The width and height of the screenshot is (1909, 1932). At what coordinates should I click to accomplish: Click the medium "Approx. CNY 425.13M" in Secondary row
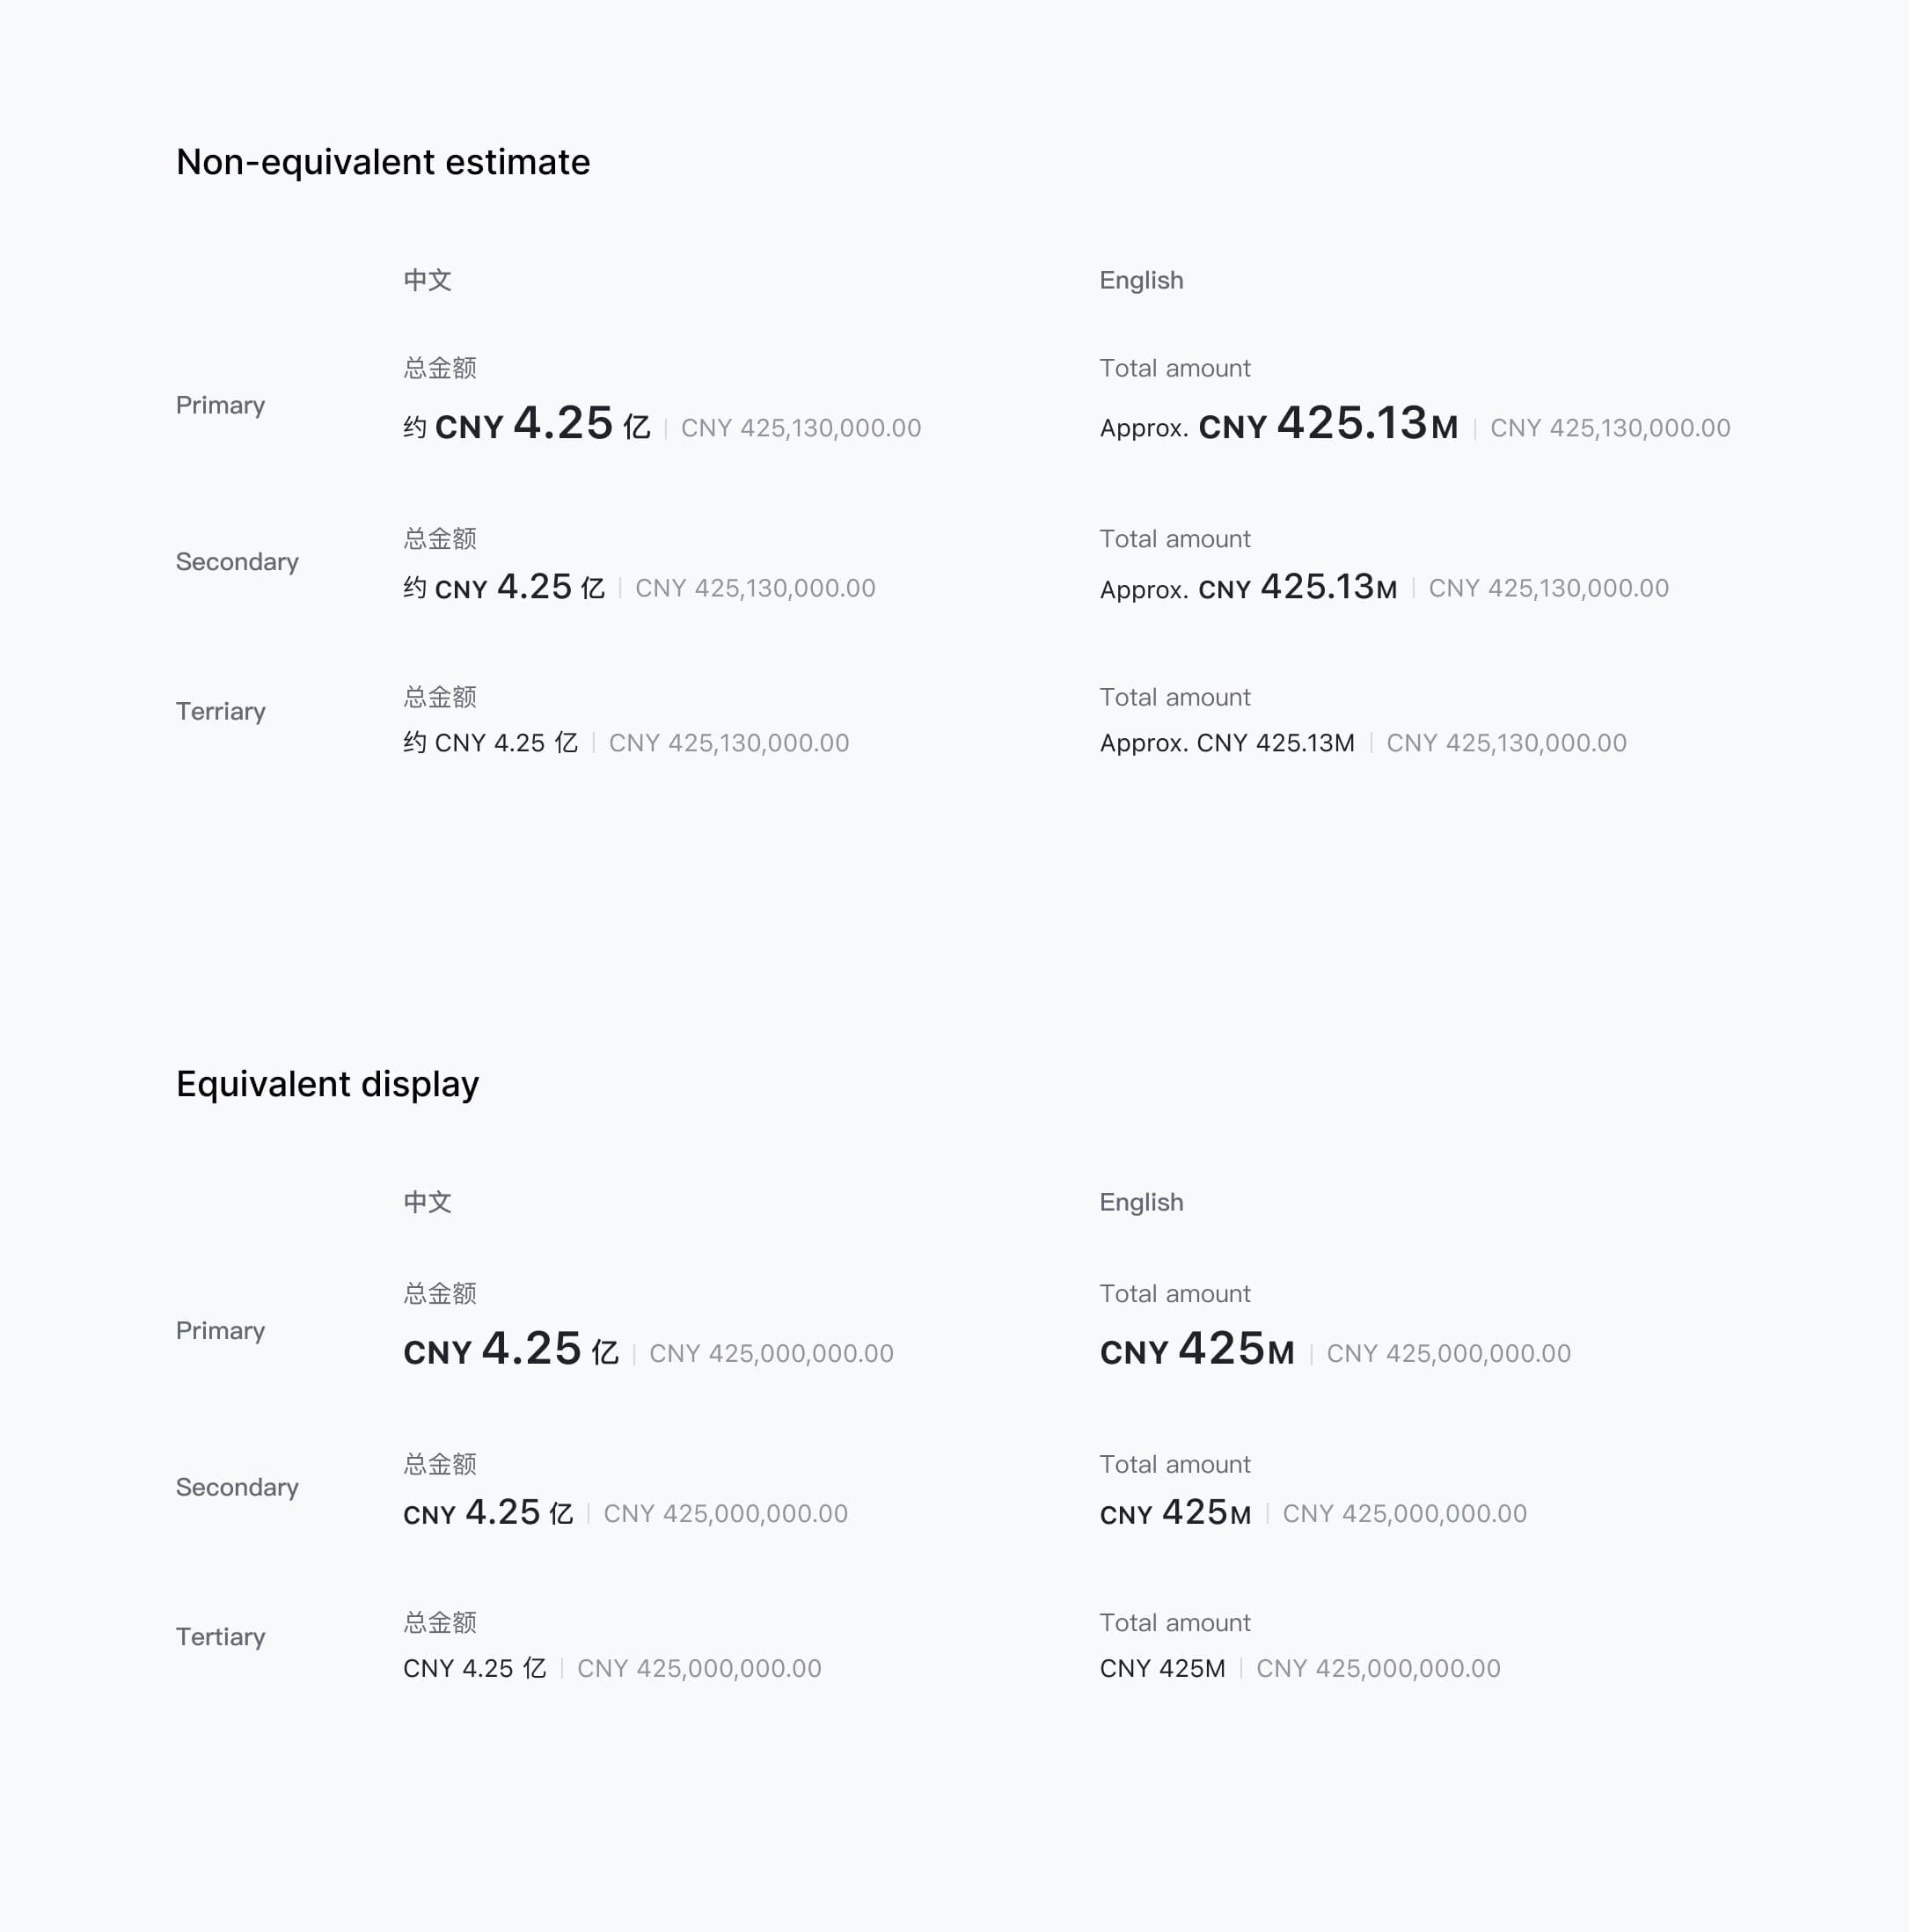1248,587
